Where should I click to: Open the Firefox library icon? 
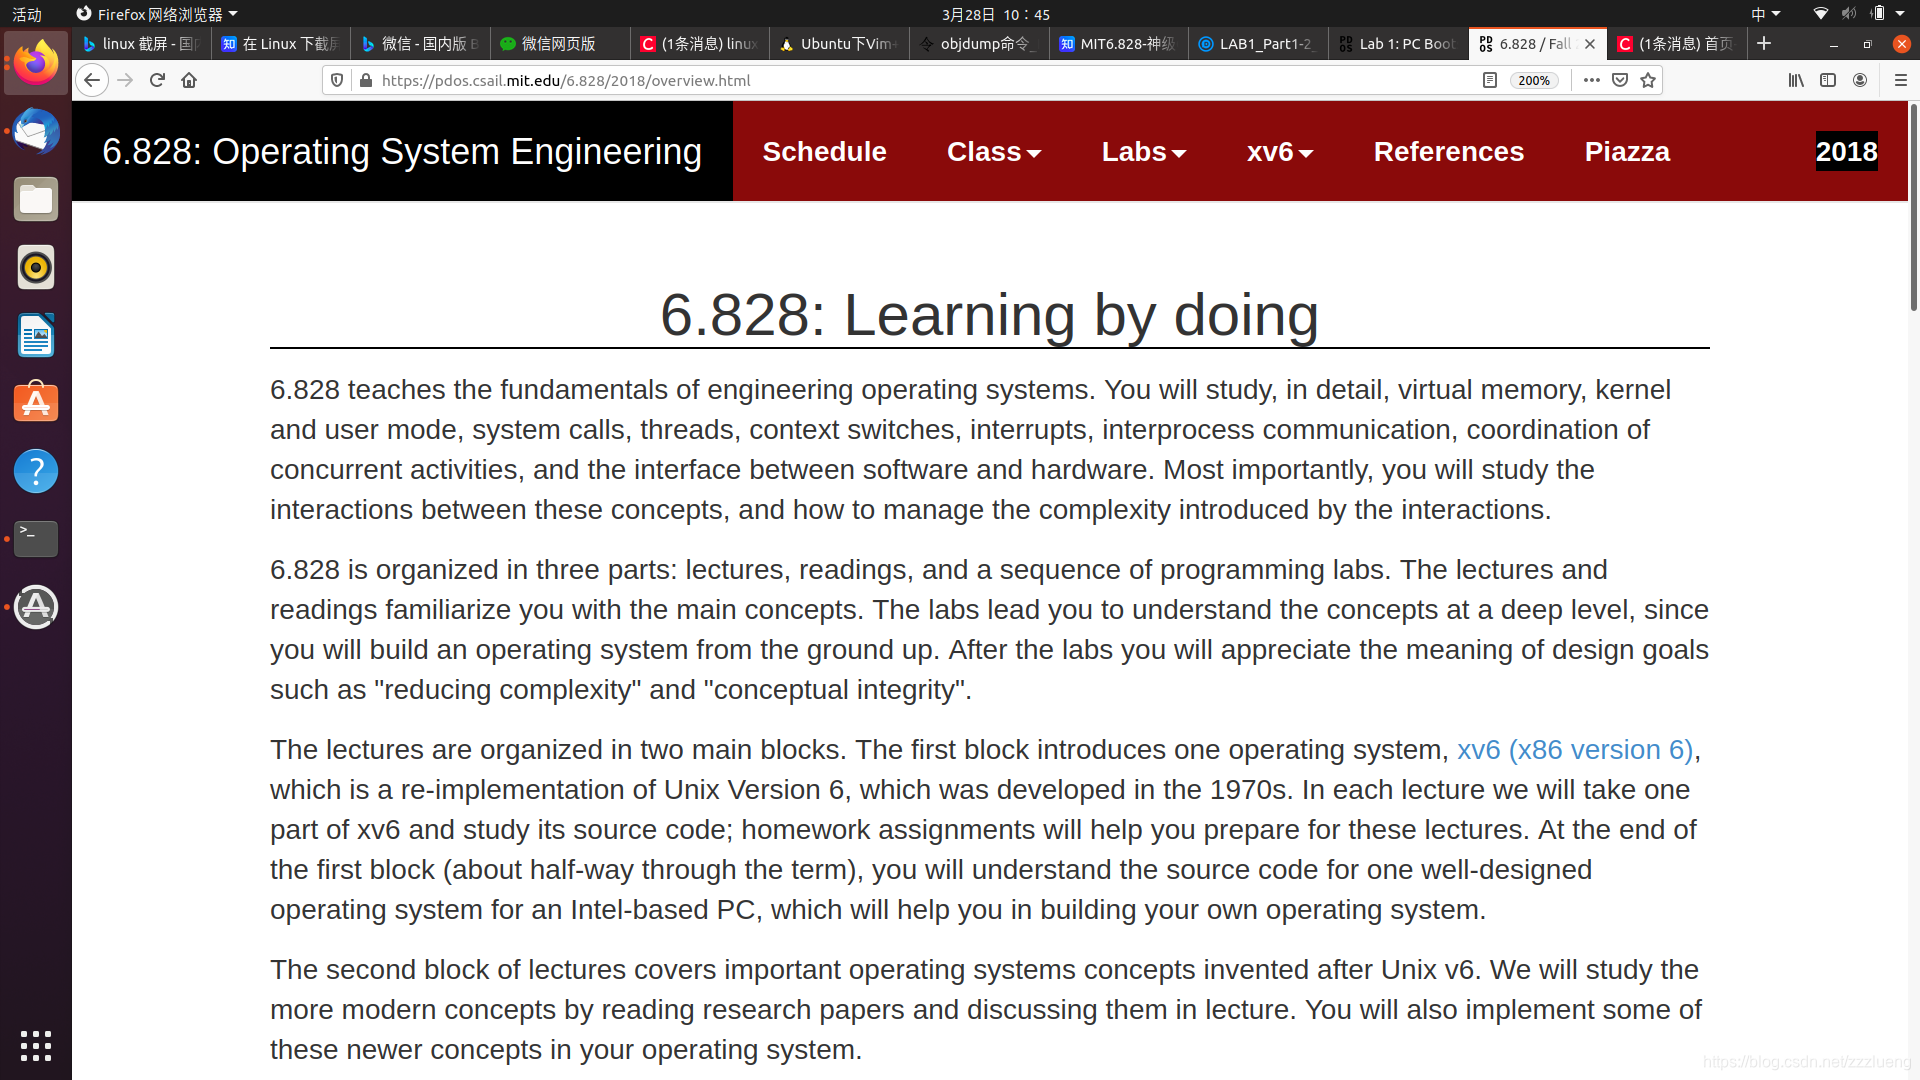[x=1796, y=80]
